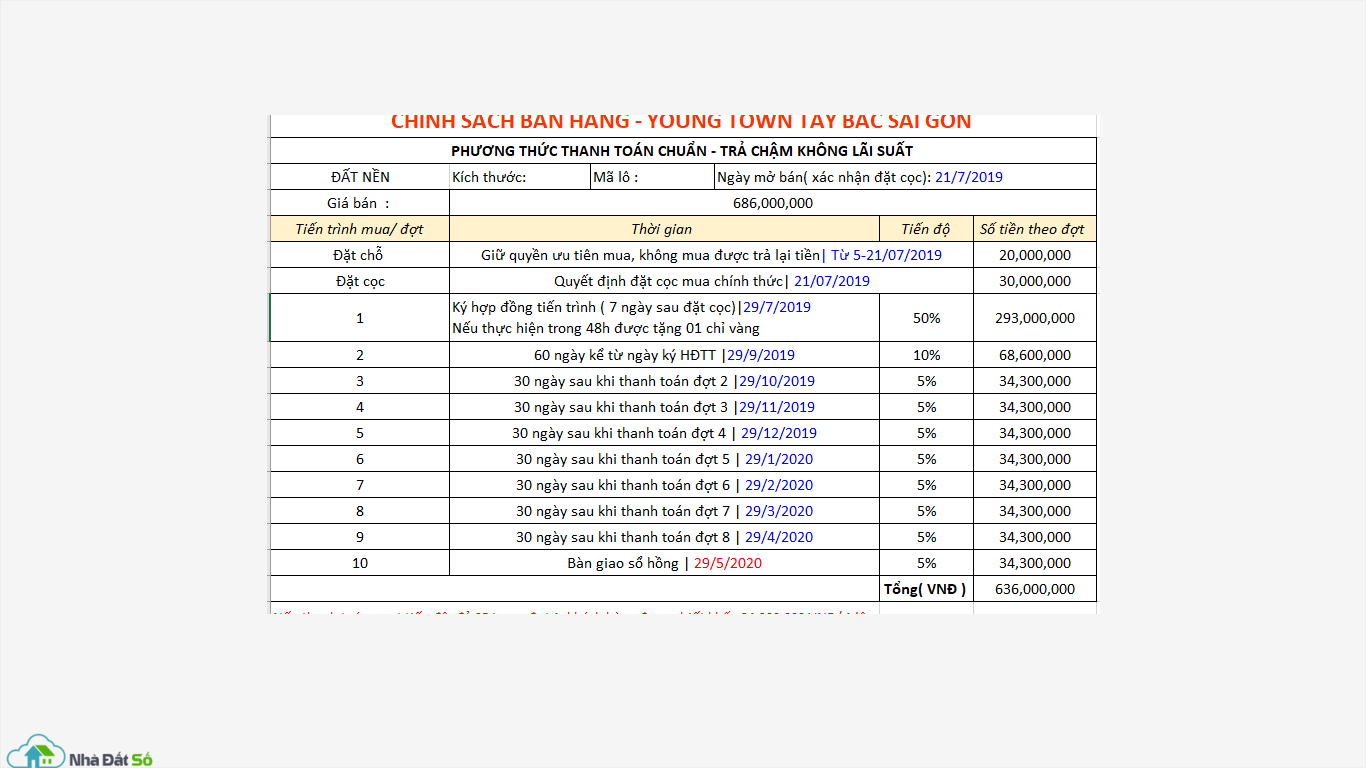
Task: Click the amount 68,600,000
Action: pos(1035,355)
